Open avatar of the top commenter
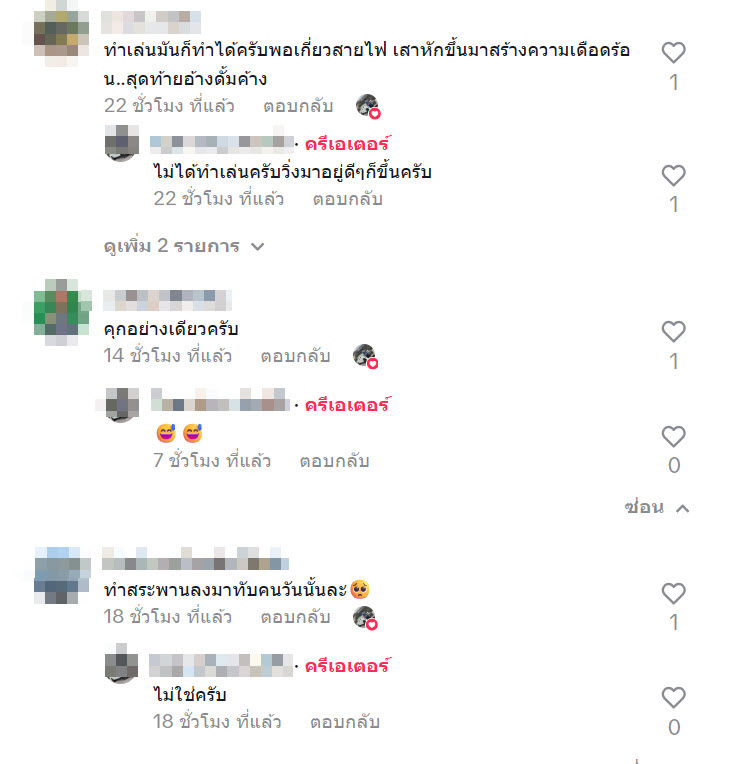The width and height of the screenshot is (735, 764). (x=61, y=33)
